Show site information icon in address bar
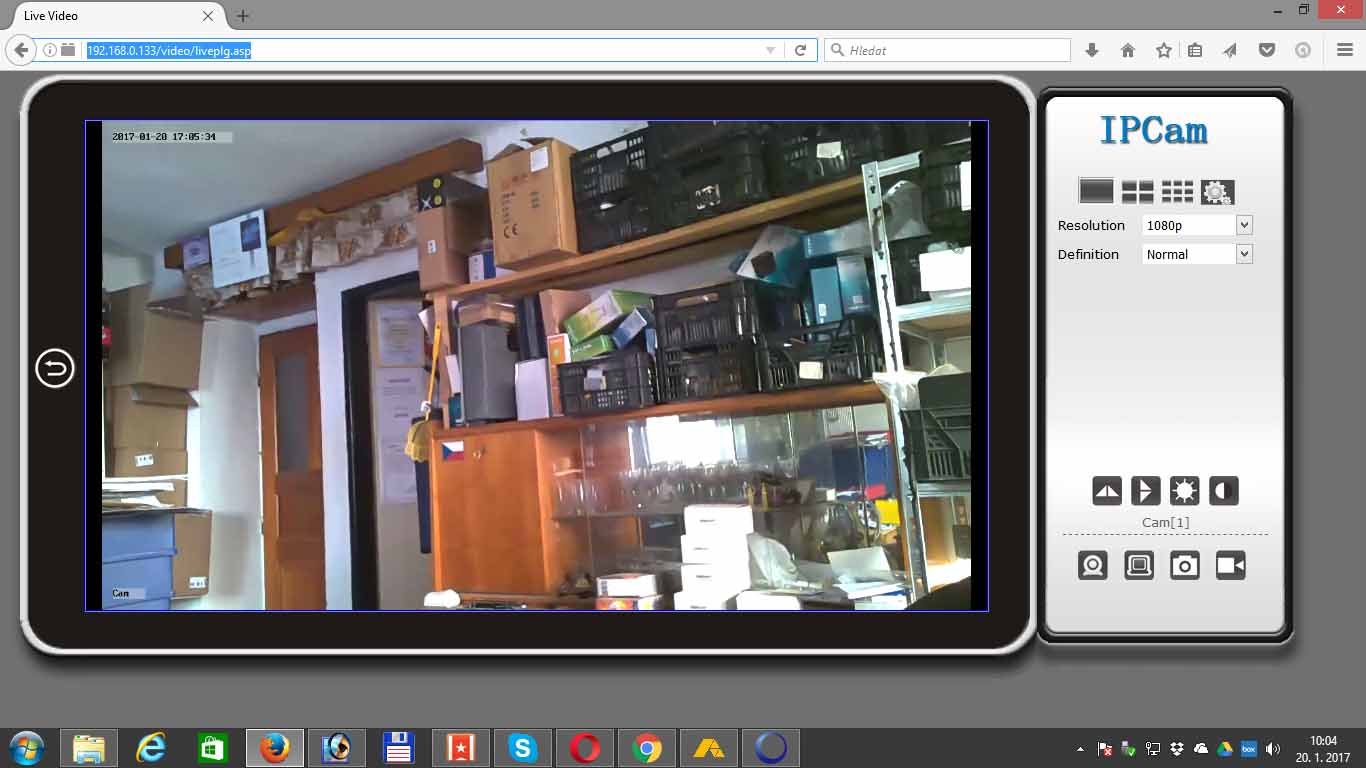 tap(49, 50)
